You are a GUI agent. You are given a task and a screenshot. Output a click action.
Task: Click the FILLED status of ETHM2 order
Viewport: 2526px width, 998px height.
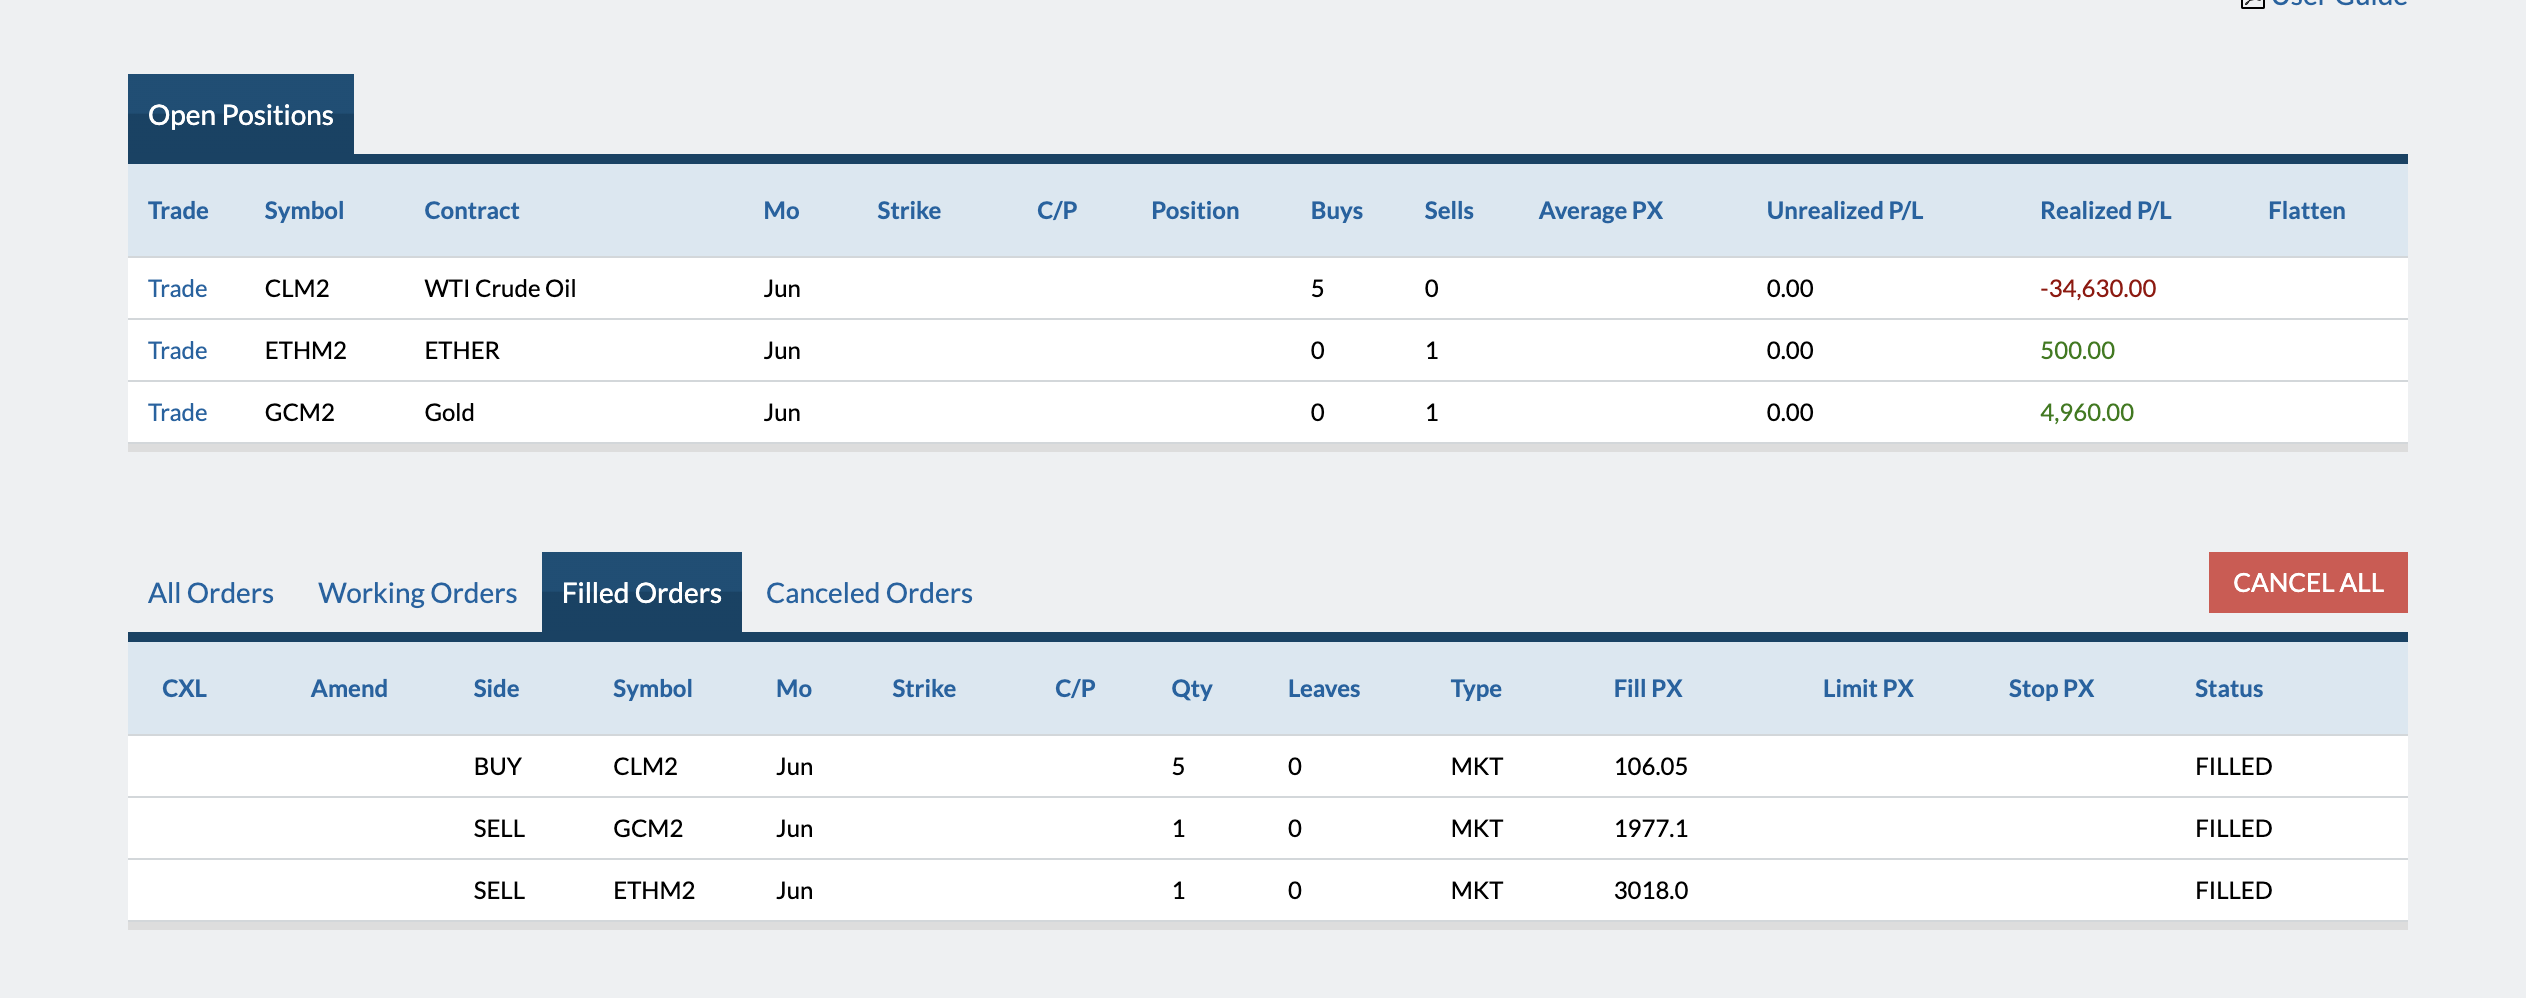(2234, 890)
